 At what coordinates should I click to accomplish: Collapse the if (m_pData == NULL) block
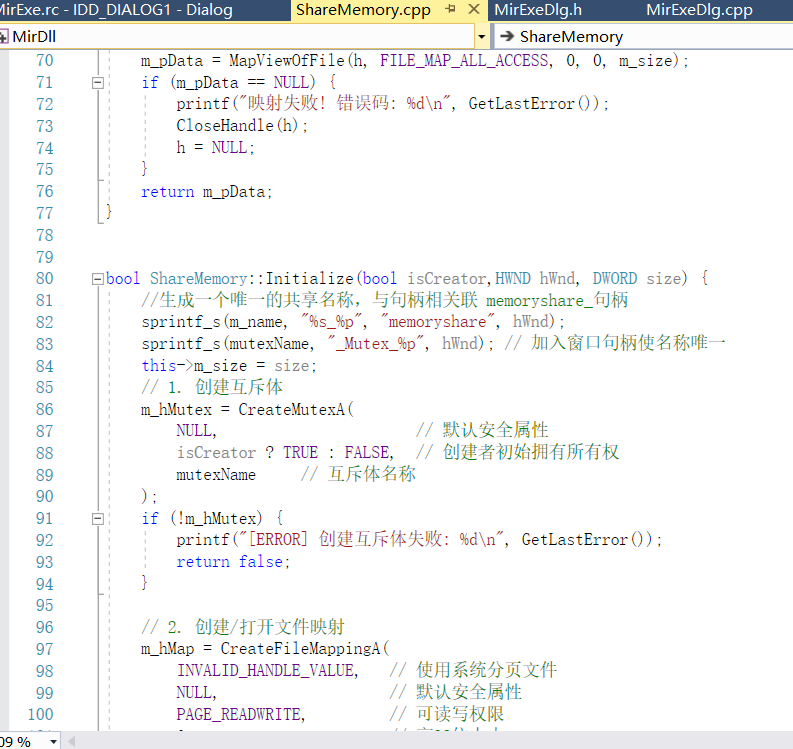(98, 82)
